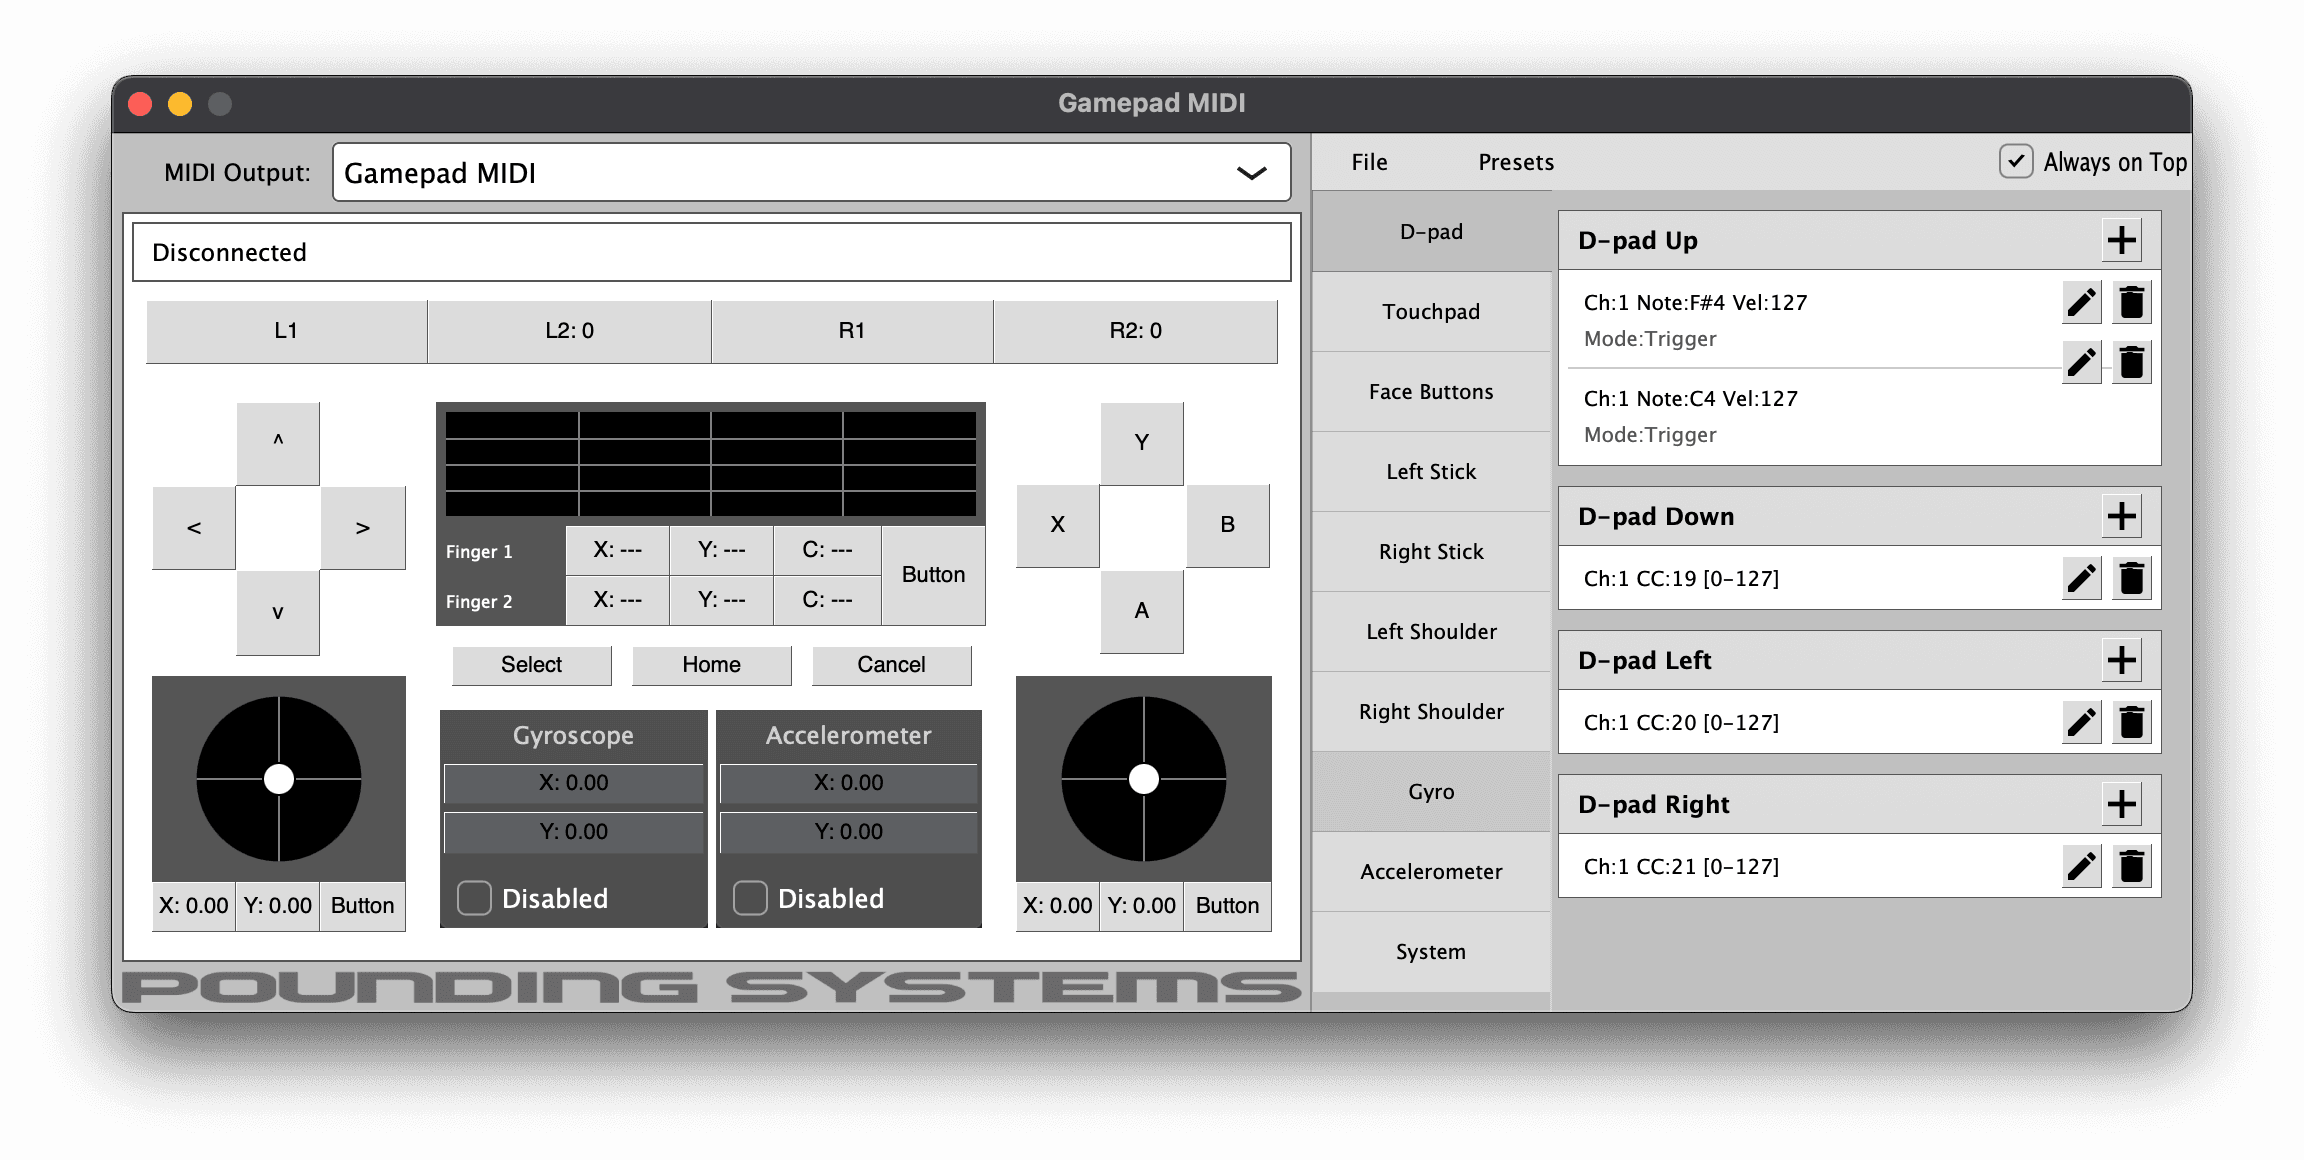Uncheck the Always on Top checkbox
Image resolution: width=2304 pixels, height=1160 pixels.
(2019, 160)
